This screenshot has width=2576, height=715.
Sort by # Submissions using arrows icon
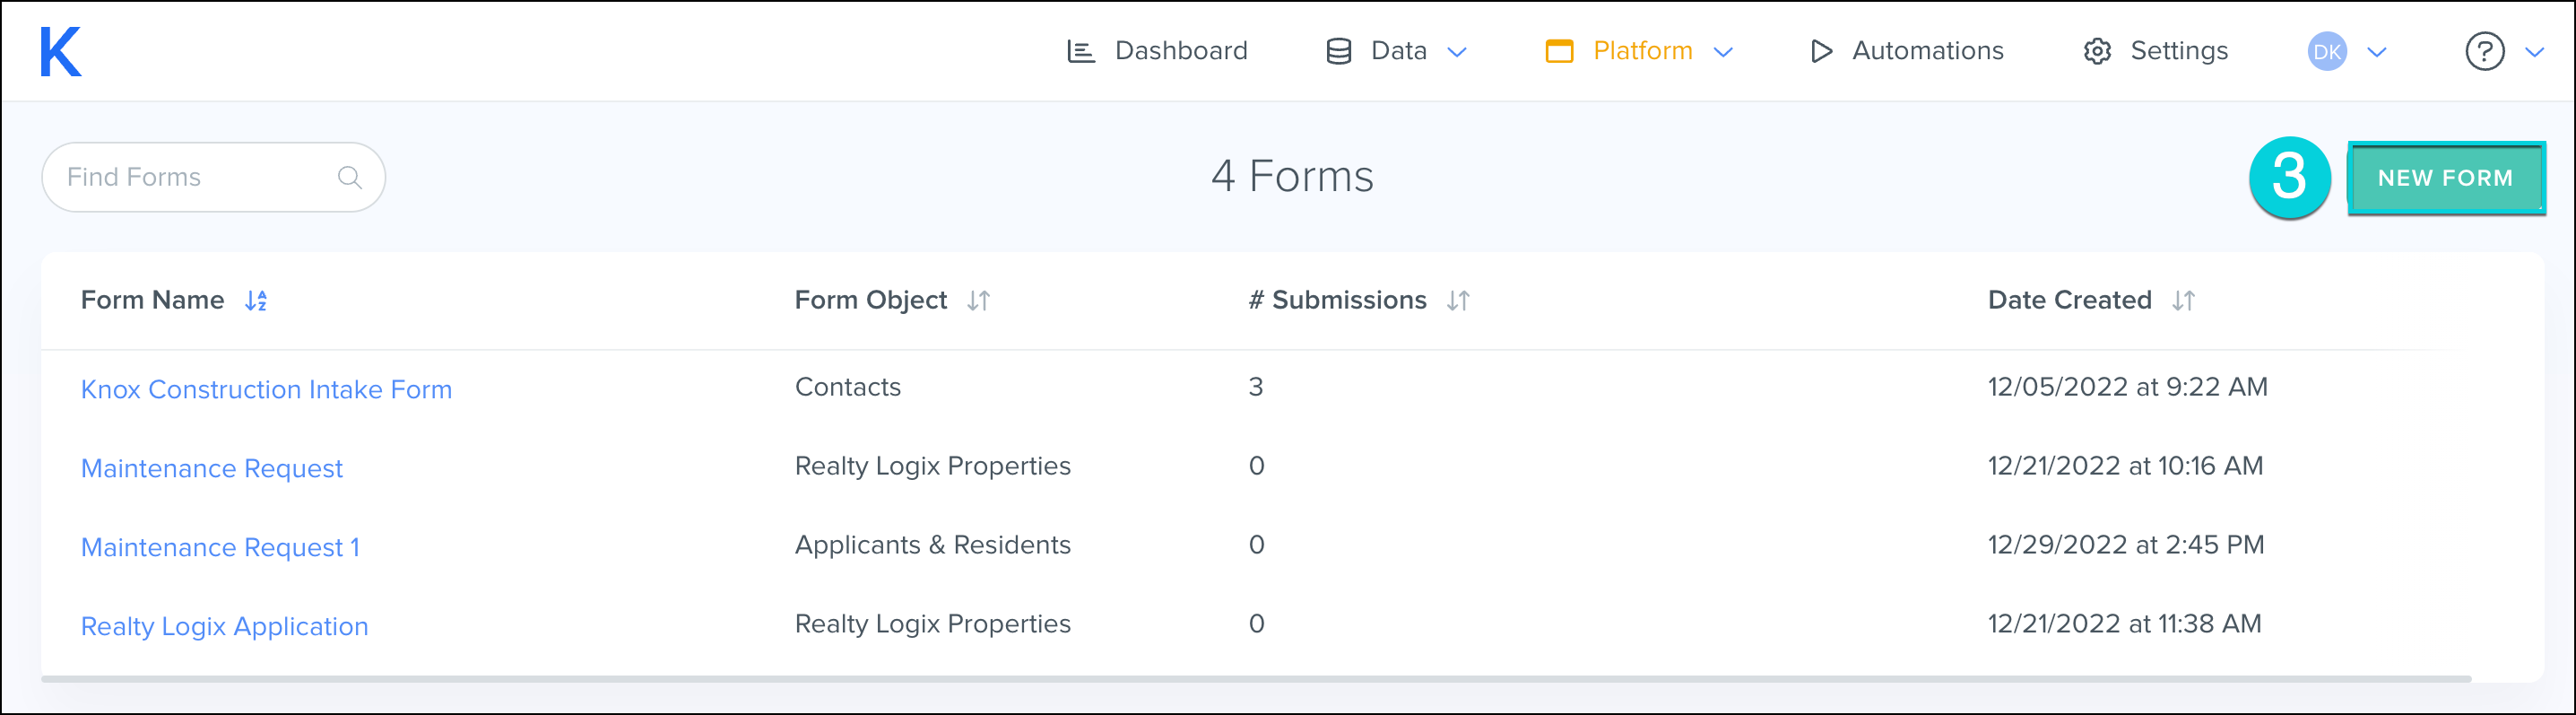click(x=1458, y=300)
